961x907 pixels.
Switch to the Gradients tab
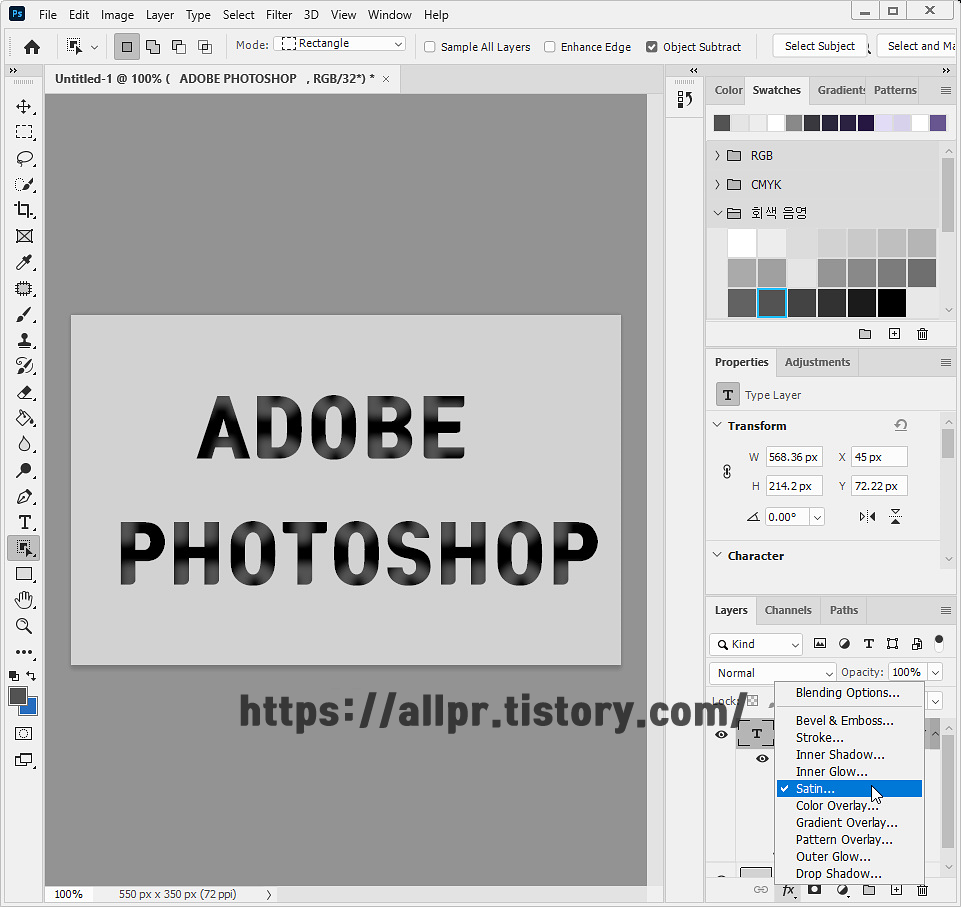click(841, 90)
